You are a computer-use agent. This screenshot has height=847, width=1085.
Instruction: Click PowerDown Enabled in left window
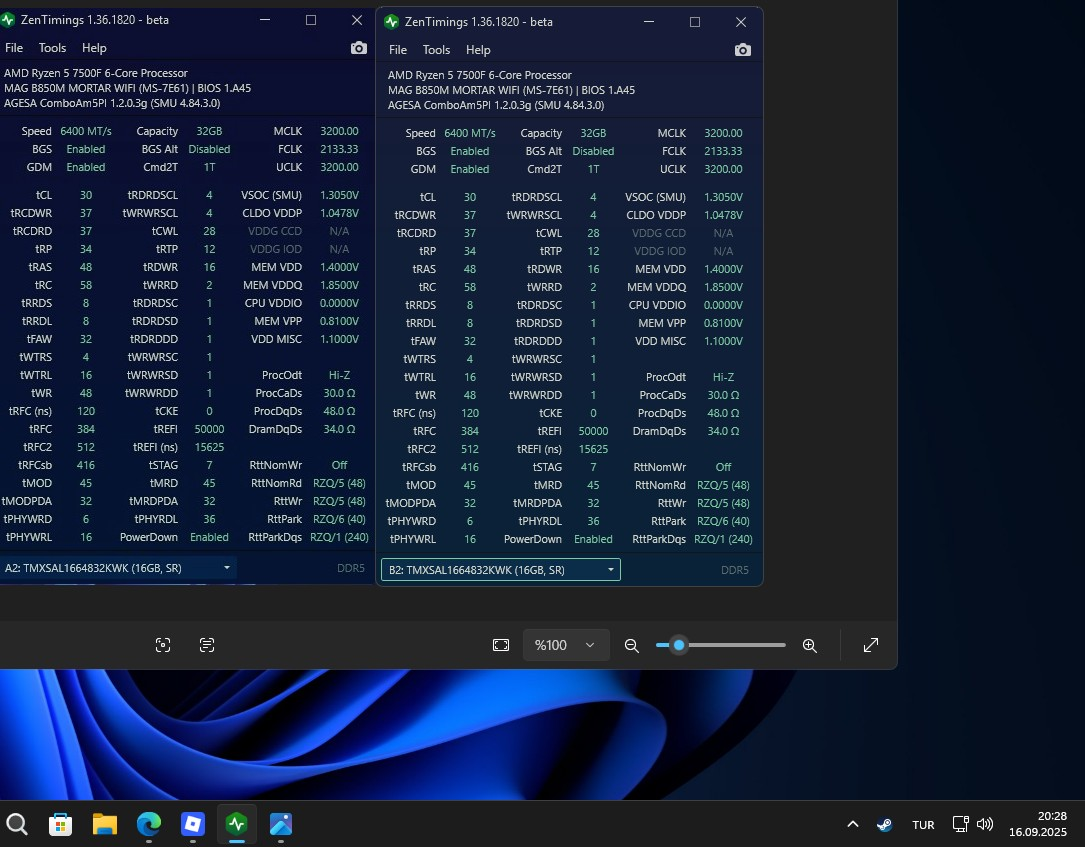click(x=209, y=537)
